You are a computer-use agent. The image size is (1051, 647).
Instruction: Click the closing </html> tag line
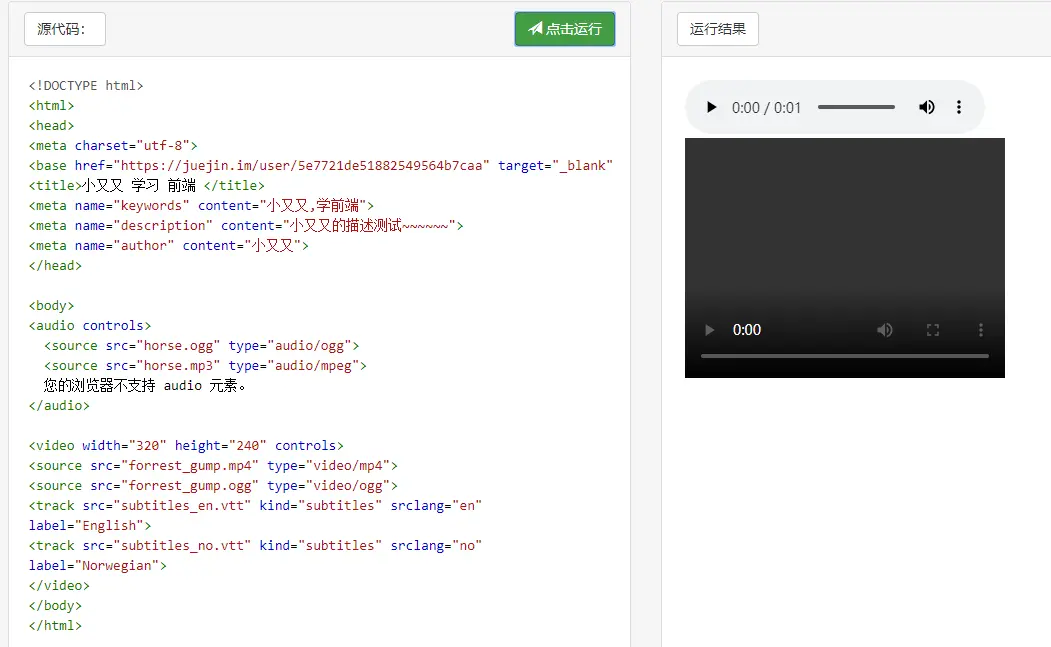[x=55, y=625]
